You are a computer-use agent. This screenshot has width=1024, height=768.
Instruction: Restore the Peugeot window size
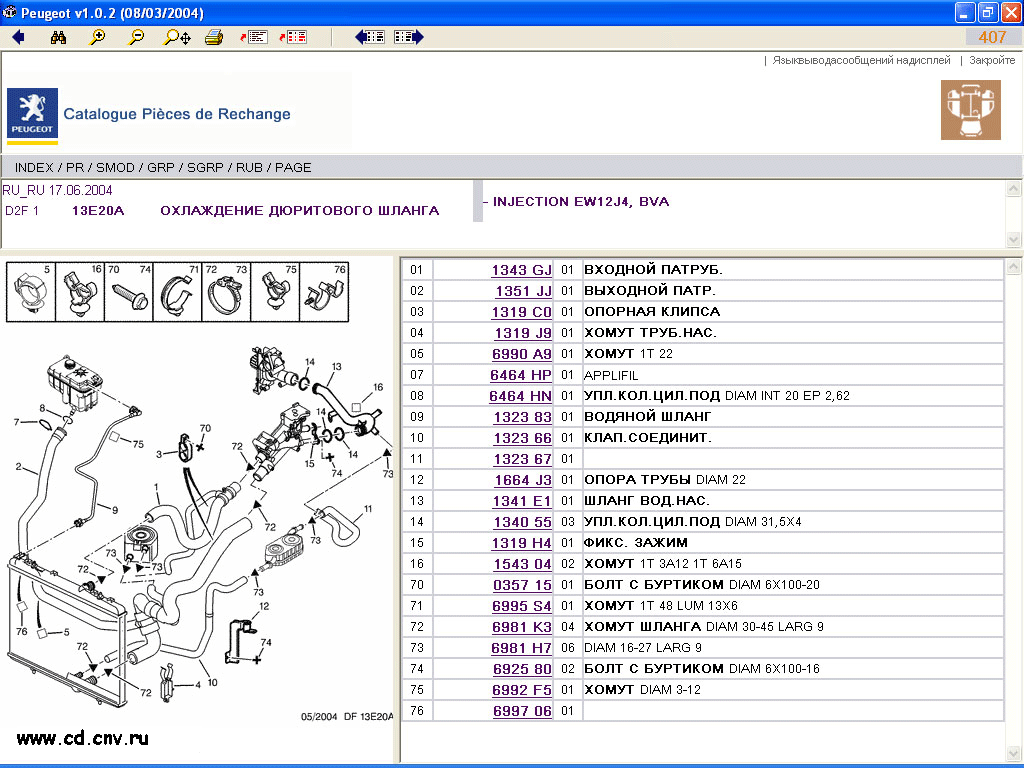pos(987,12)
